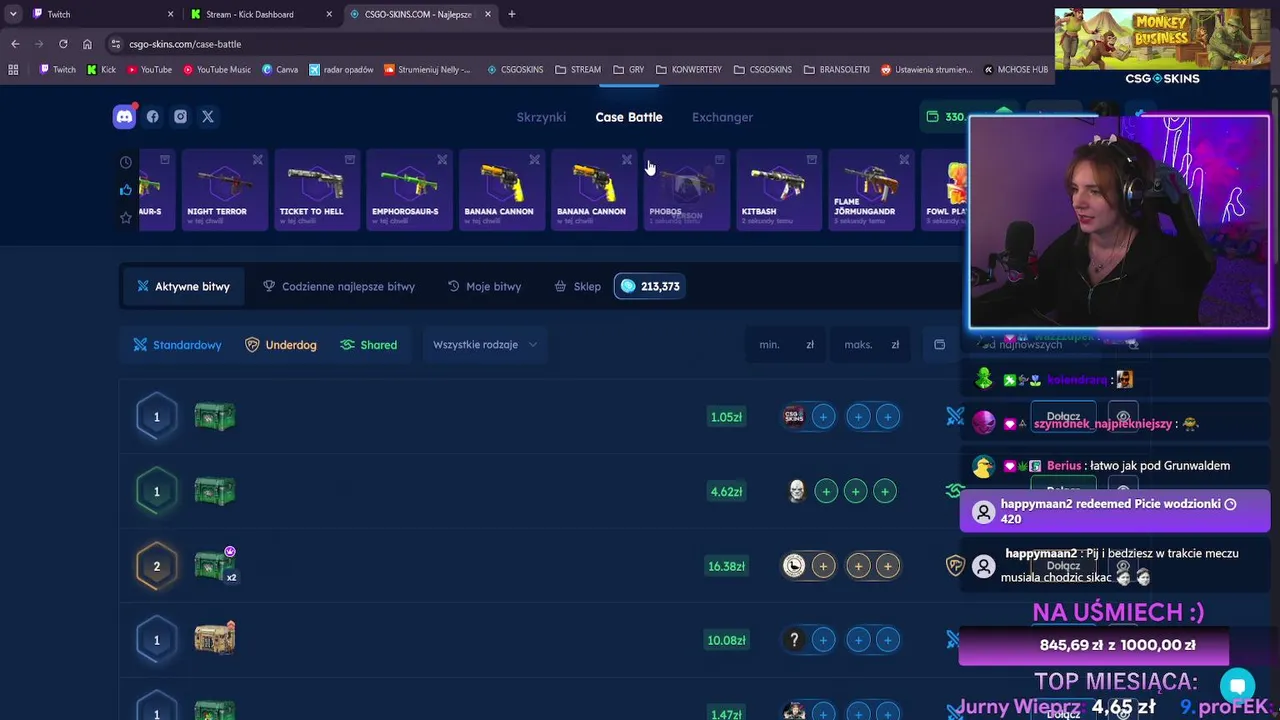Image resolution: width=1280 pixels, height=720 pixels.
Task: Click the min. price input field
Action: [786, 345]
